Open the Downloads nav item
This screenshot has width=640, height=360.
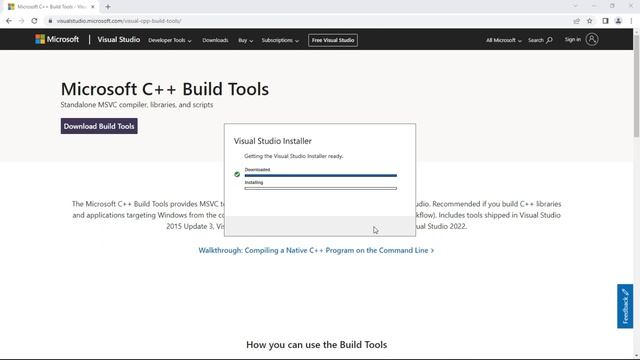click(x=215, y=40)
